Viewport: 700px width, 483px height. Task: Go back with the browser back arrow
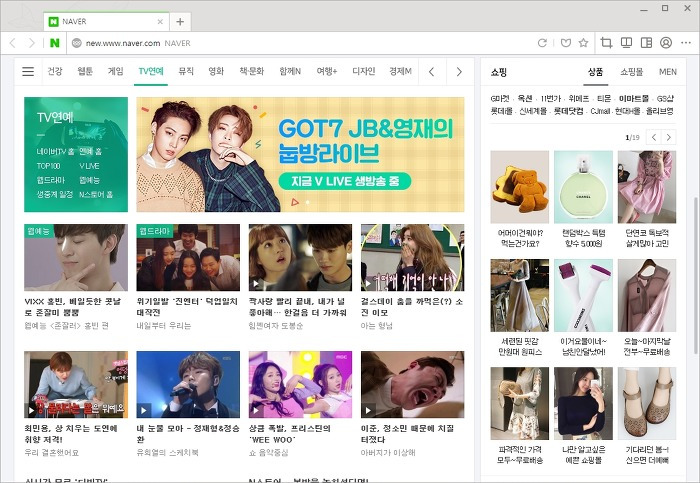(x=12, y=43)
